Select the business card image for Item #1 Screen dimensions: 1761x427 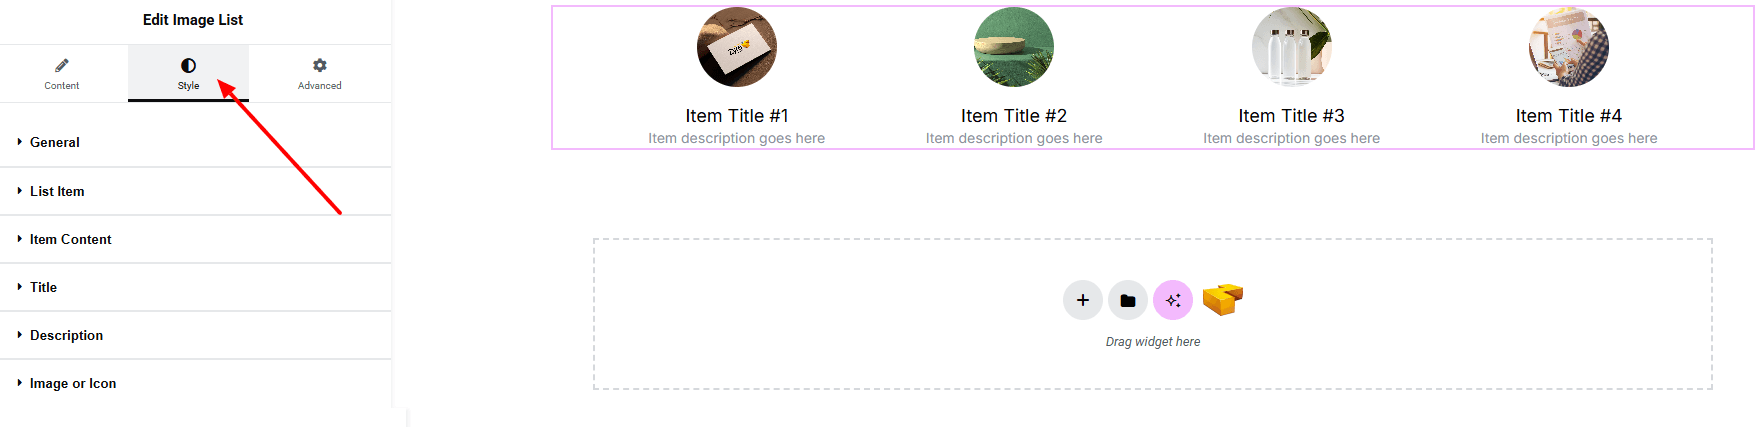coord(737,47)
